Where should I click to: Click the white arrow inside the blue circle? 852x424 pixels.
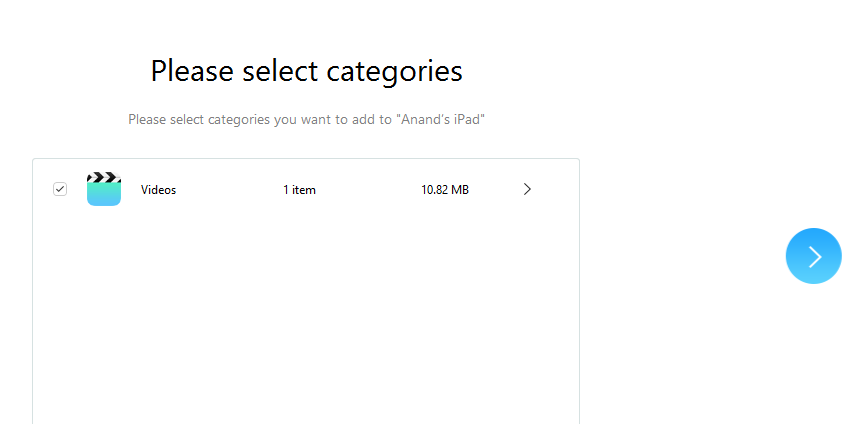pyautogui.click(x=815, y=257)
